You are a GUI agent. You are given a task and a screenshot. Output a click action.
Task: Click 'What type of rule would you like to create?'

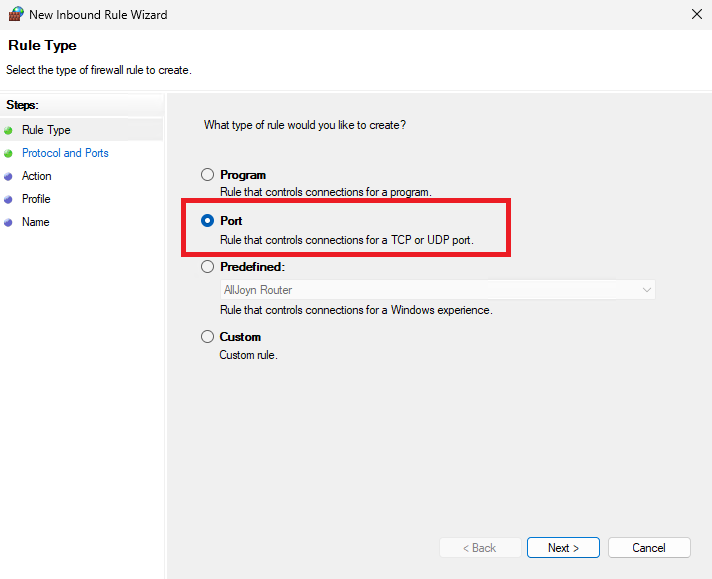[305, 125]
